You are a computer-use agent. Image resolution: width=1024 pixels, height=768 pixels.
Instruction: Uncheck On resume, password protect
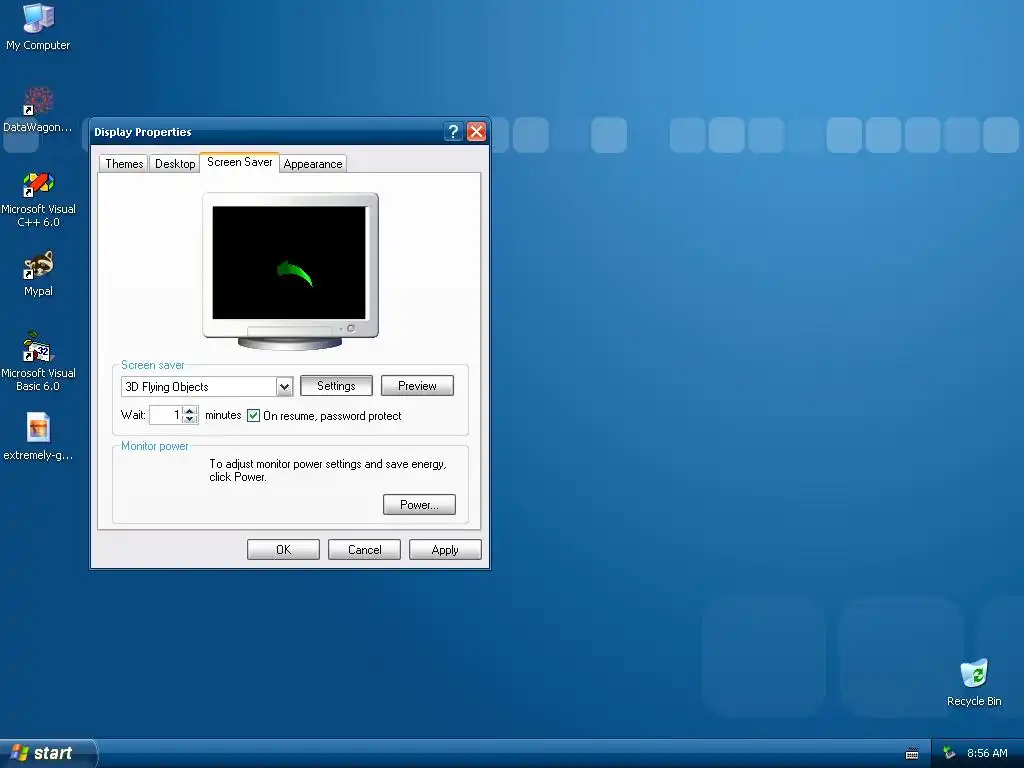[253, 415]
